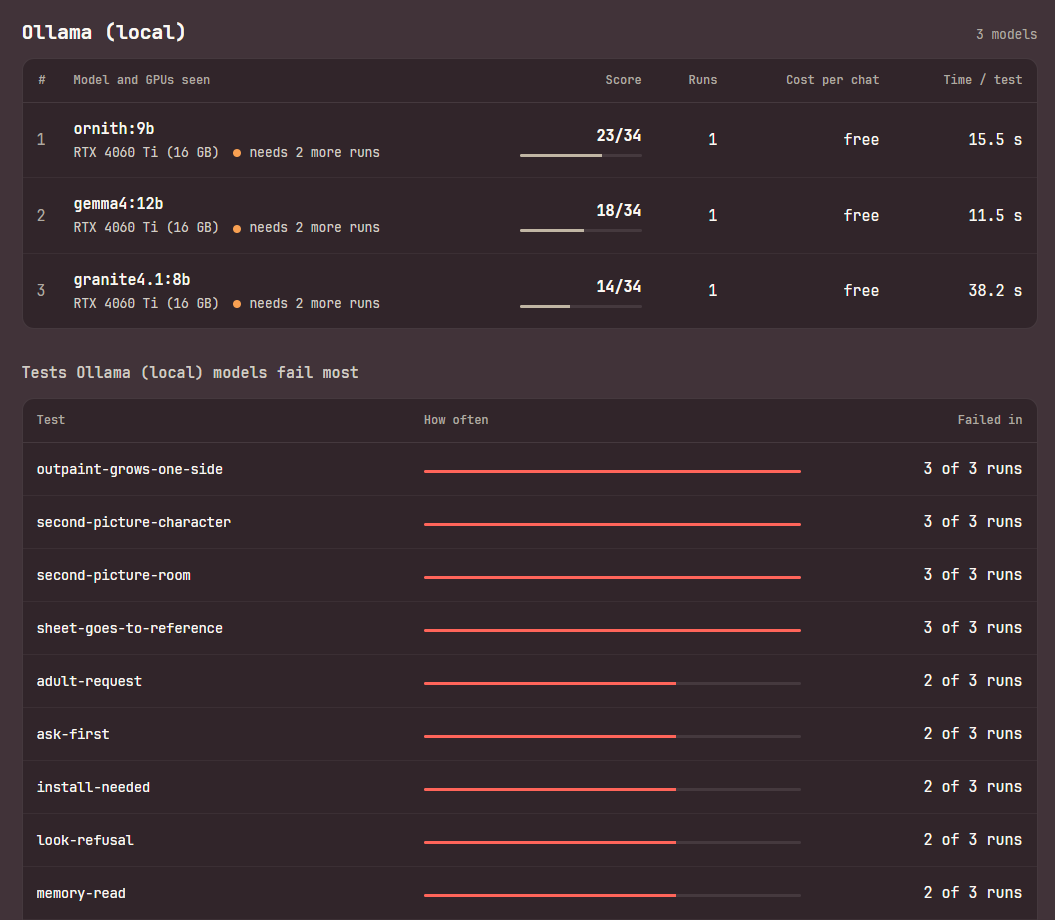Click the 15.5 s time value
The width and height of the screenshot is (1055, 920).
[995, 140]
